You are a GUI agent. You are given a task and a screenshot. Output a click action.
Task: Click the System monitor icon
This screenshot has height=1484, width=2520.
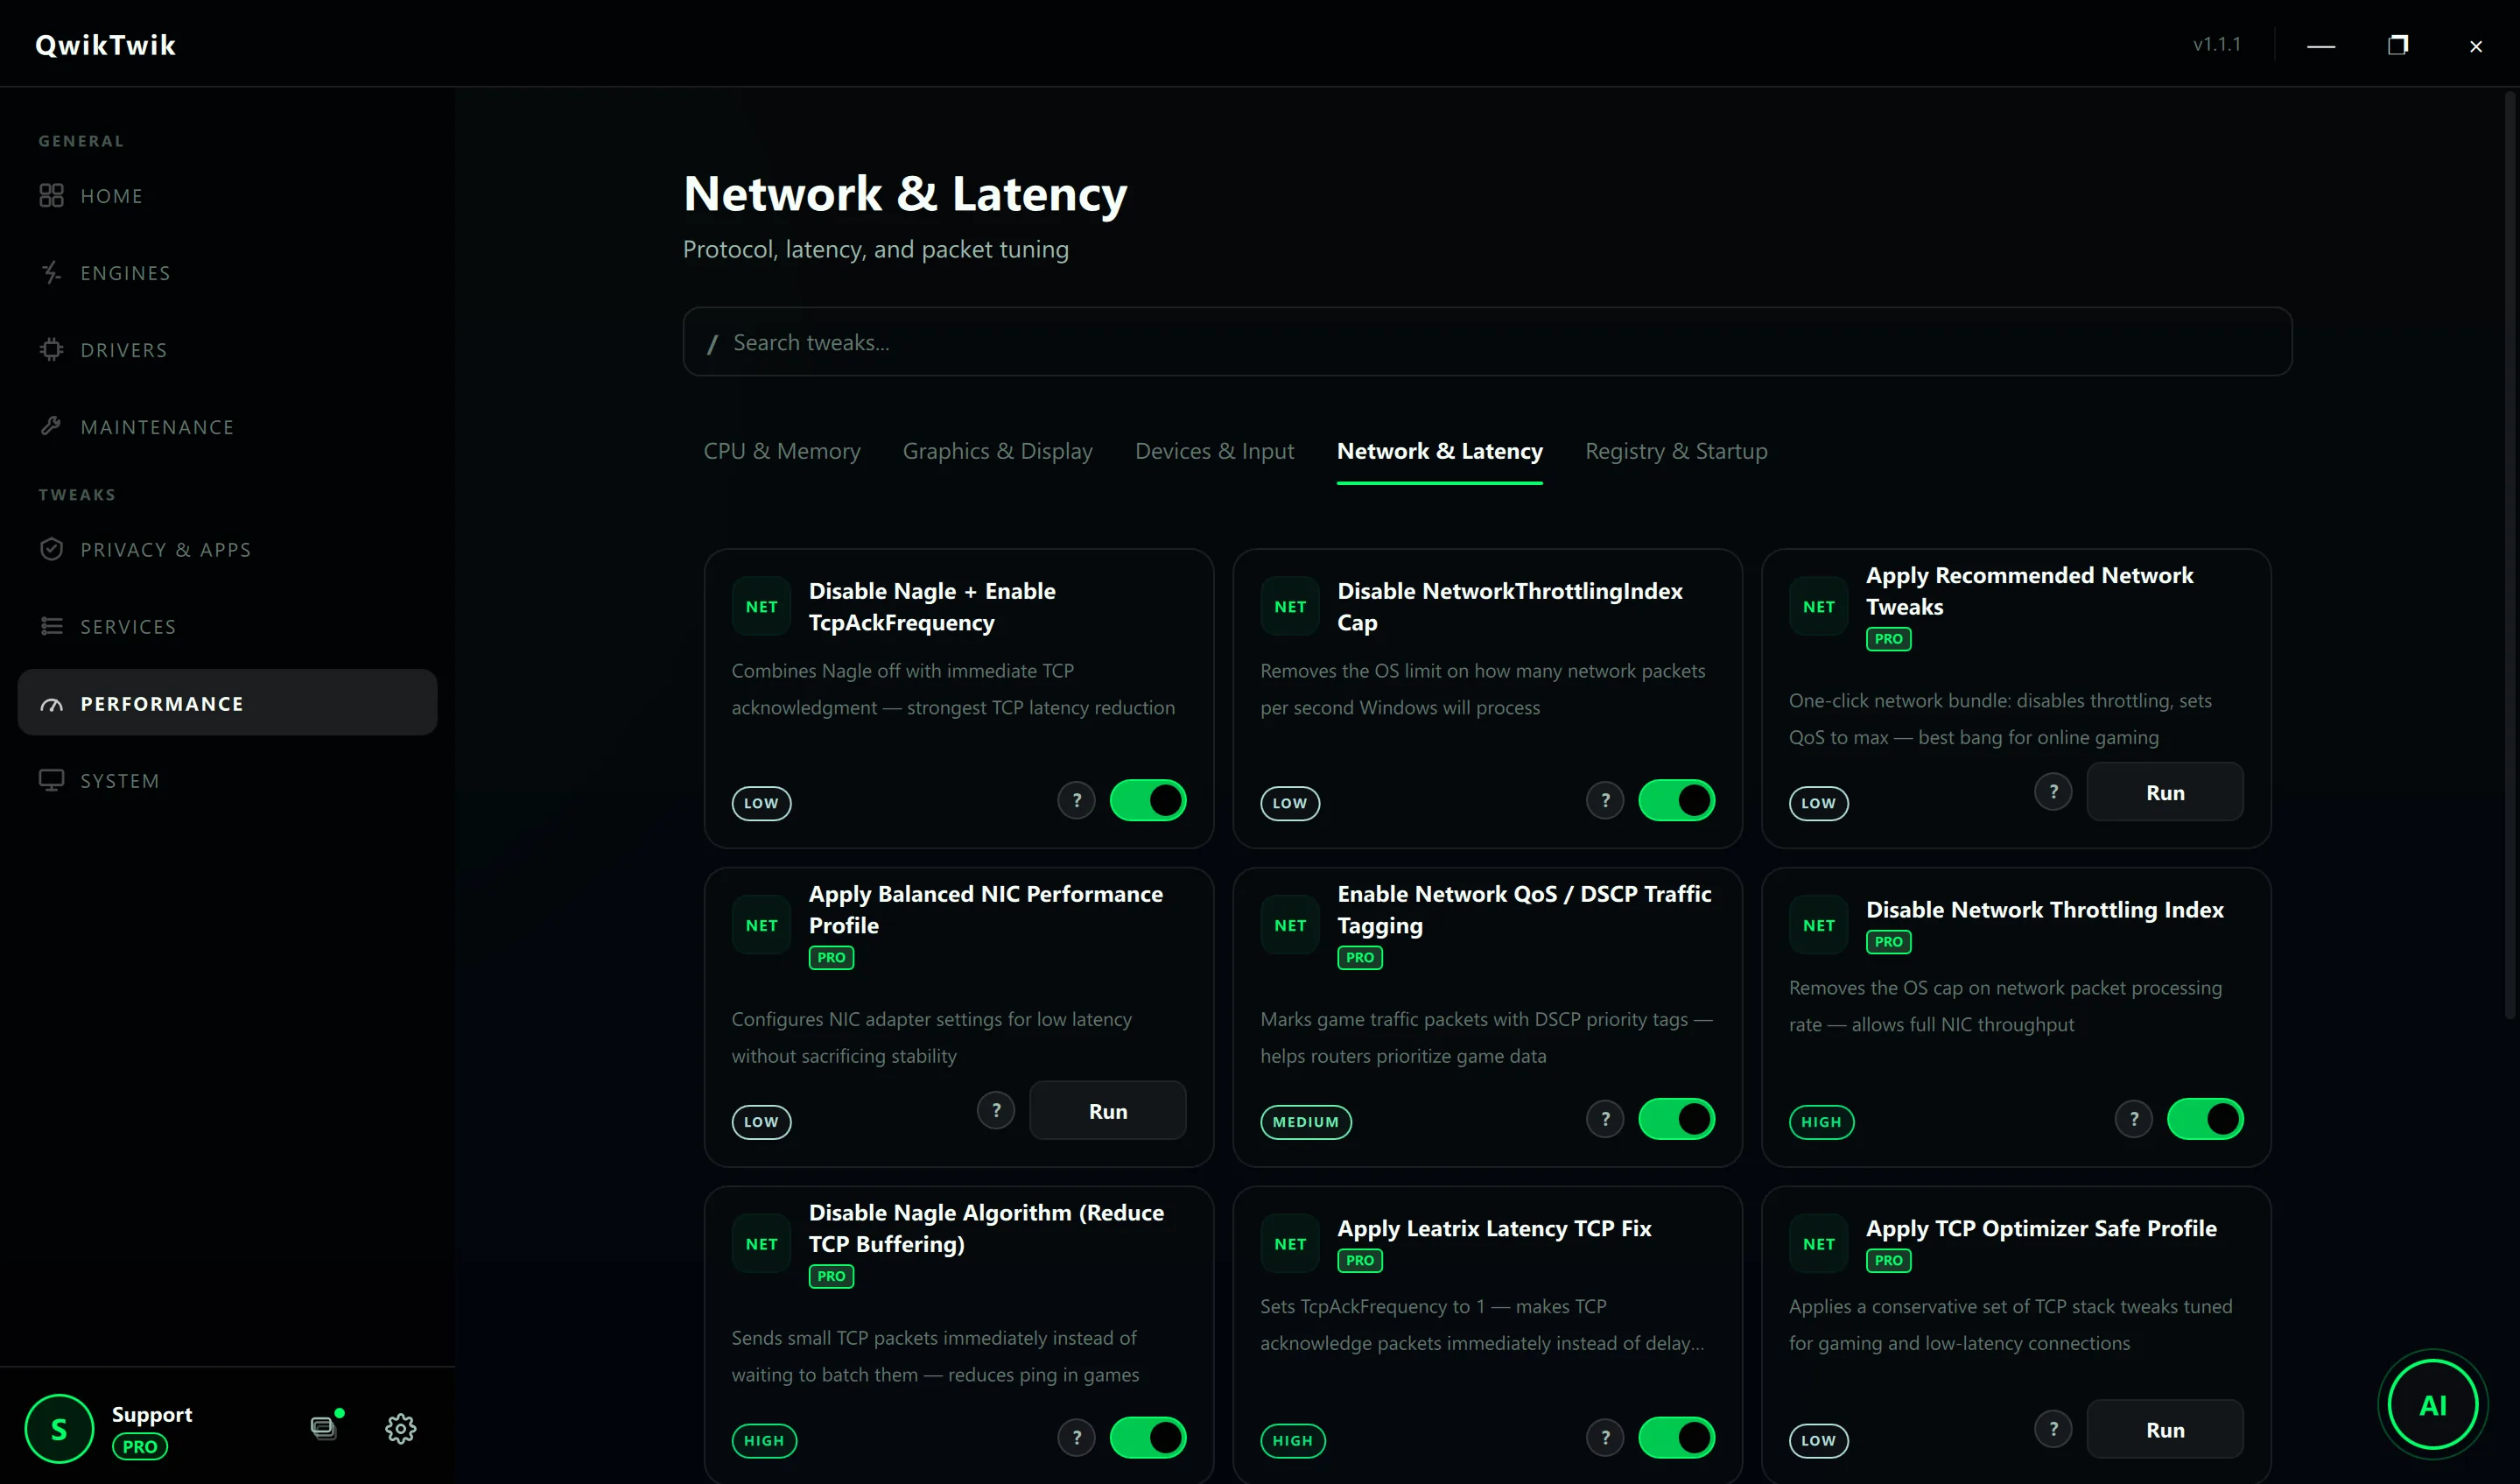51,780
